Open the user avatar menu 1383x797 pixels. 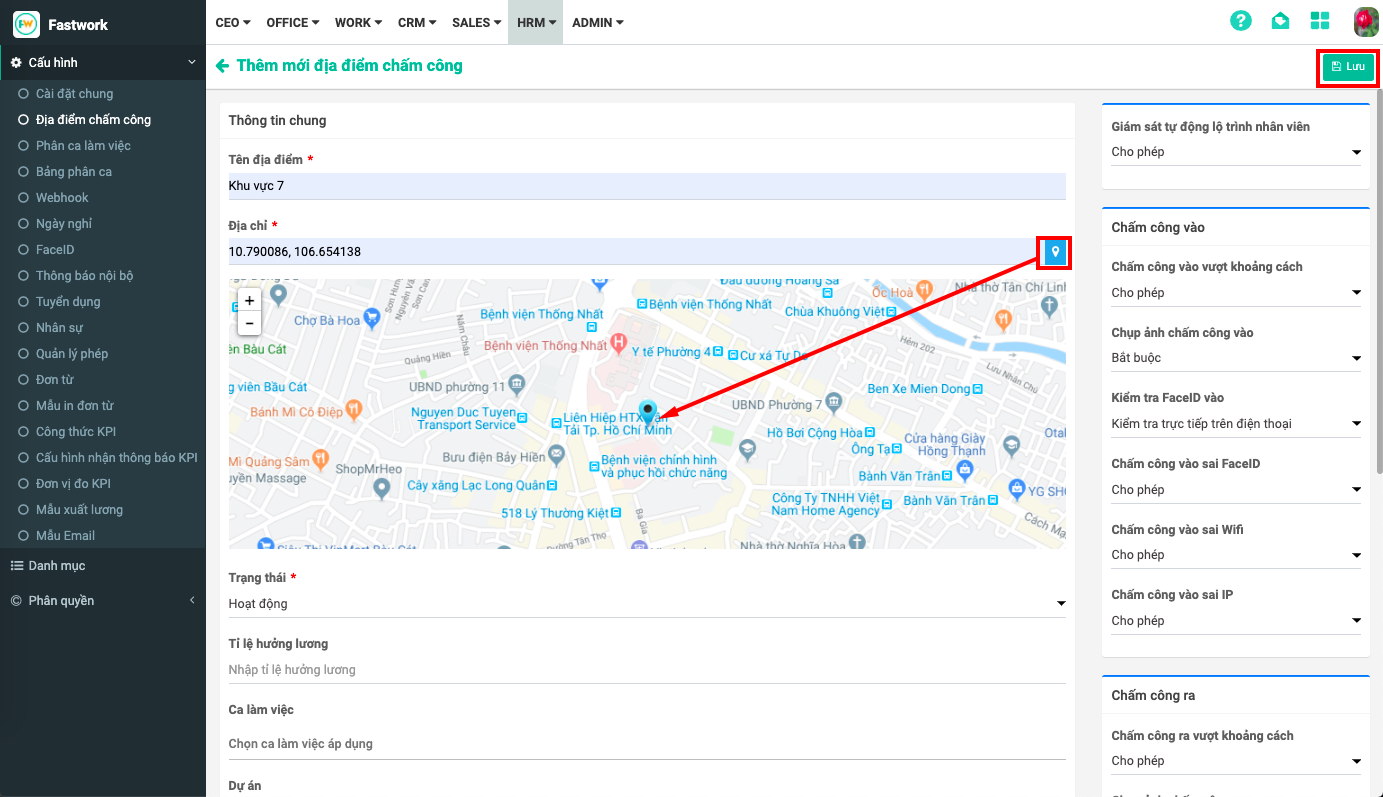pyautogui.click(x=1366, y=21)
